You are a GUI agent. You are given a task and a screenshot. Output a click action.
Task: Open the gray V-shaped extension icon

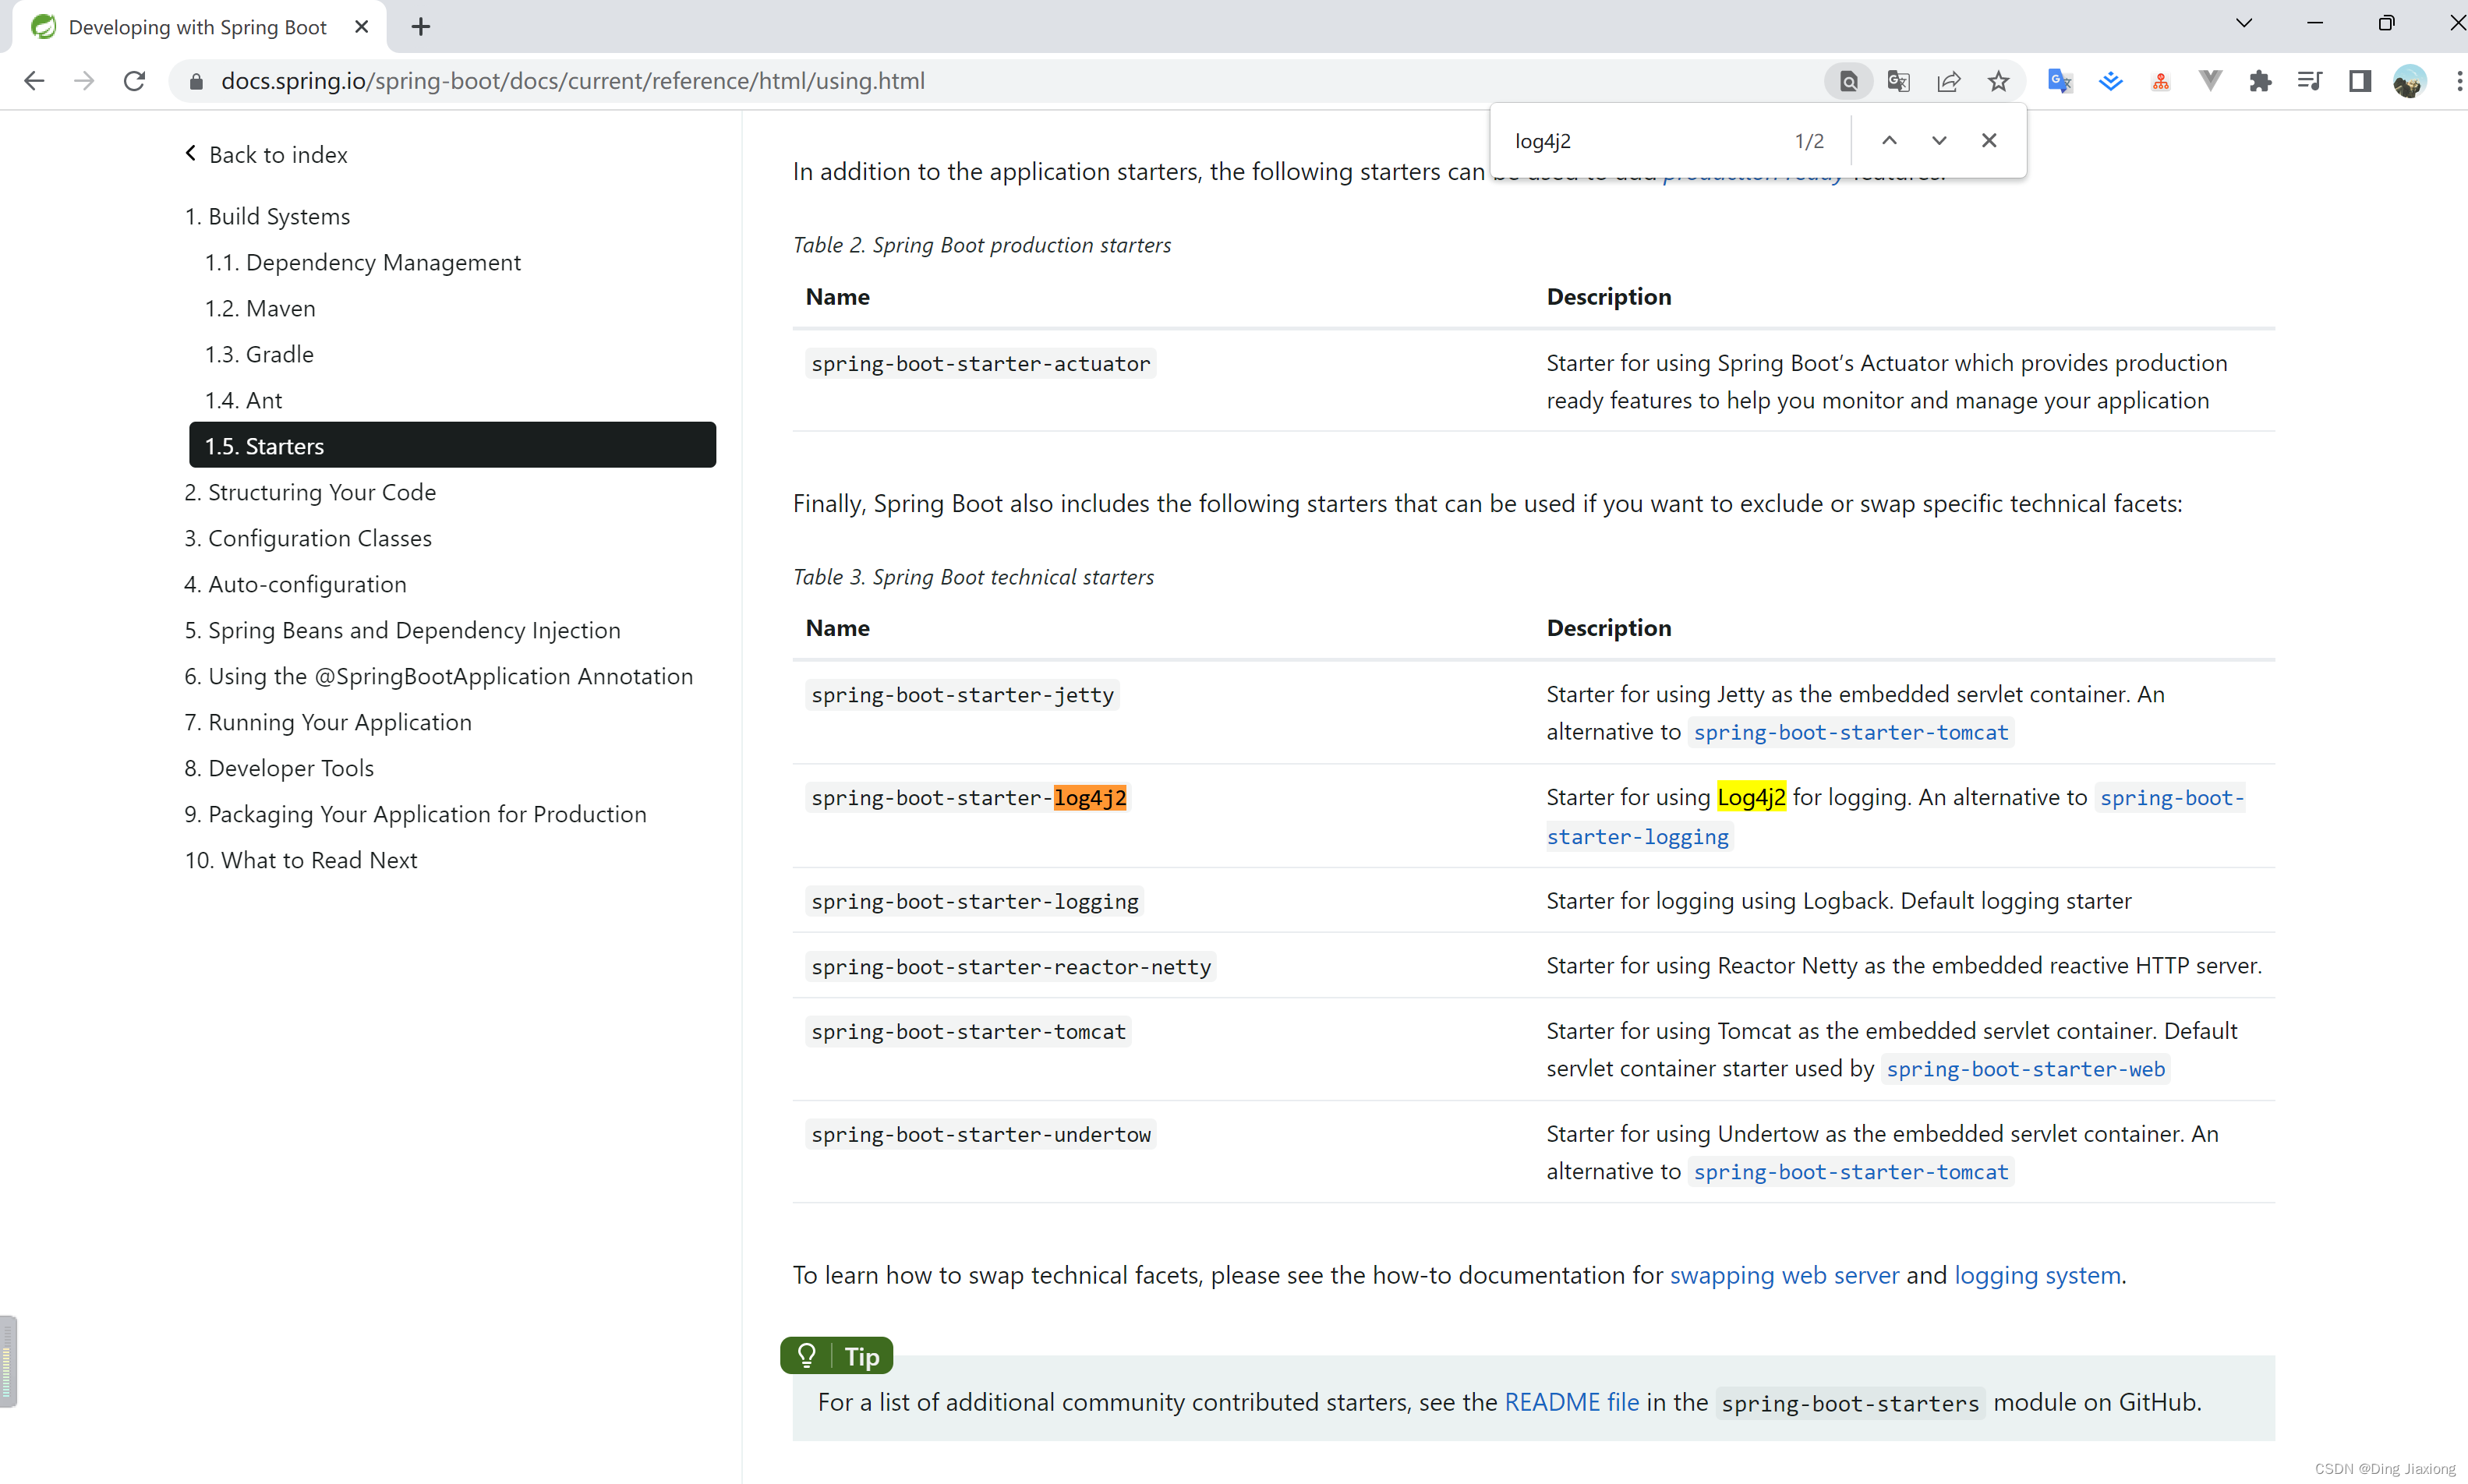(x=2210, y=81)
